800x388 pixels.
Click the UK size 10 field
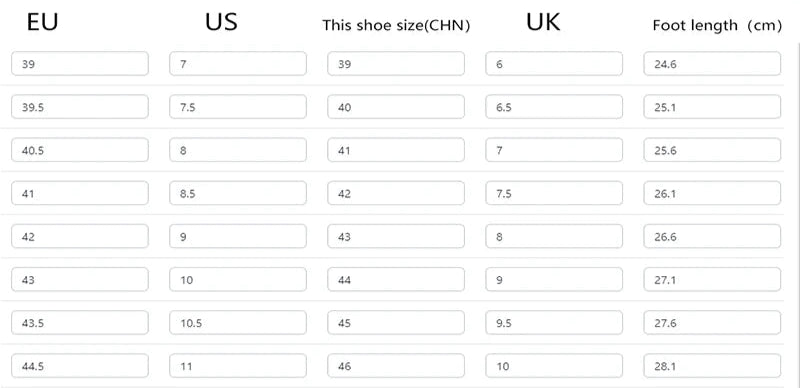click(x=554, y=366)
